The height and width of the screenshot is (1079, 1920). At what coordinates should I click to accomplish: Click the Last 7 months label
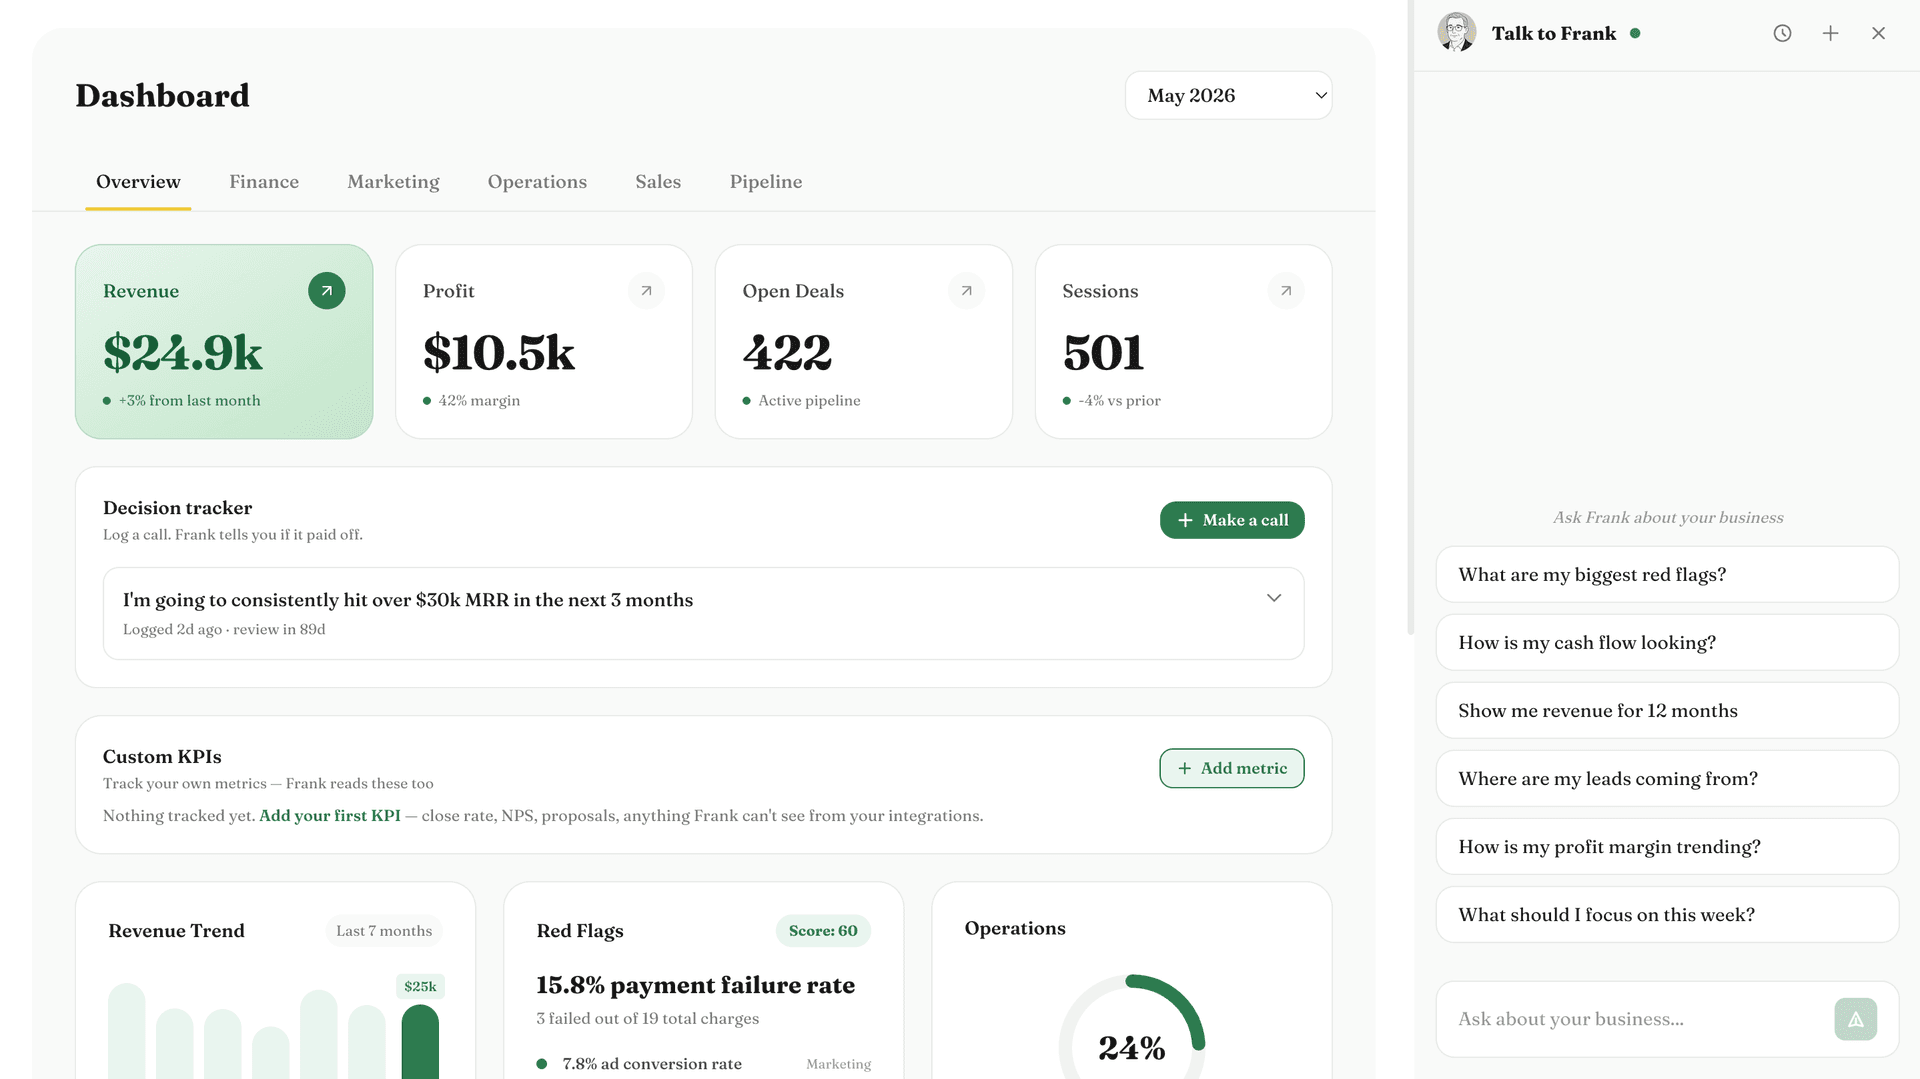[x=384, y=931]
